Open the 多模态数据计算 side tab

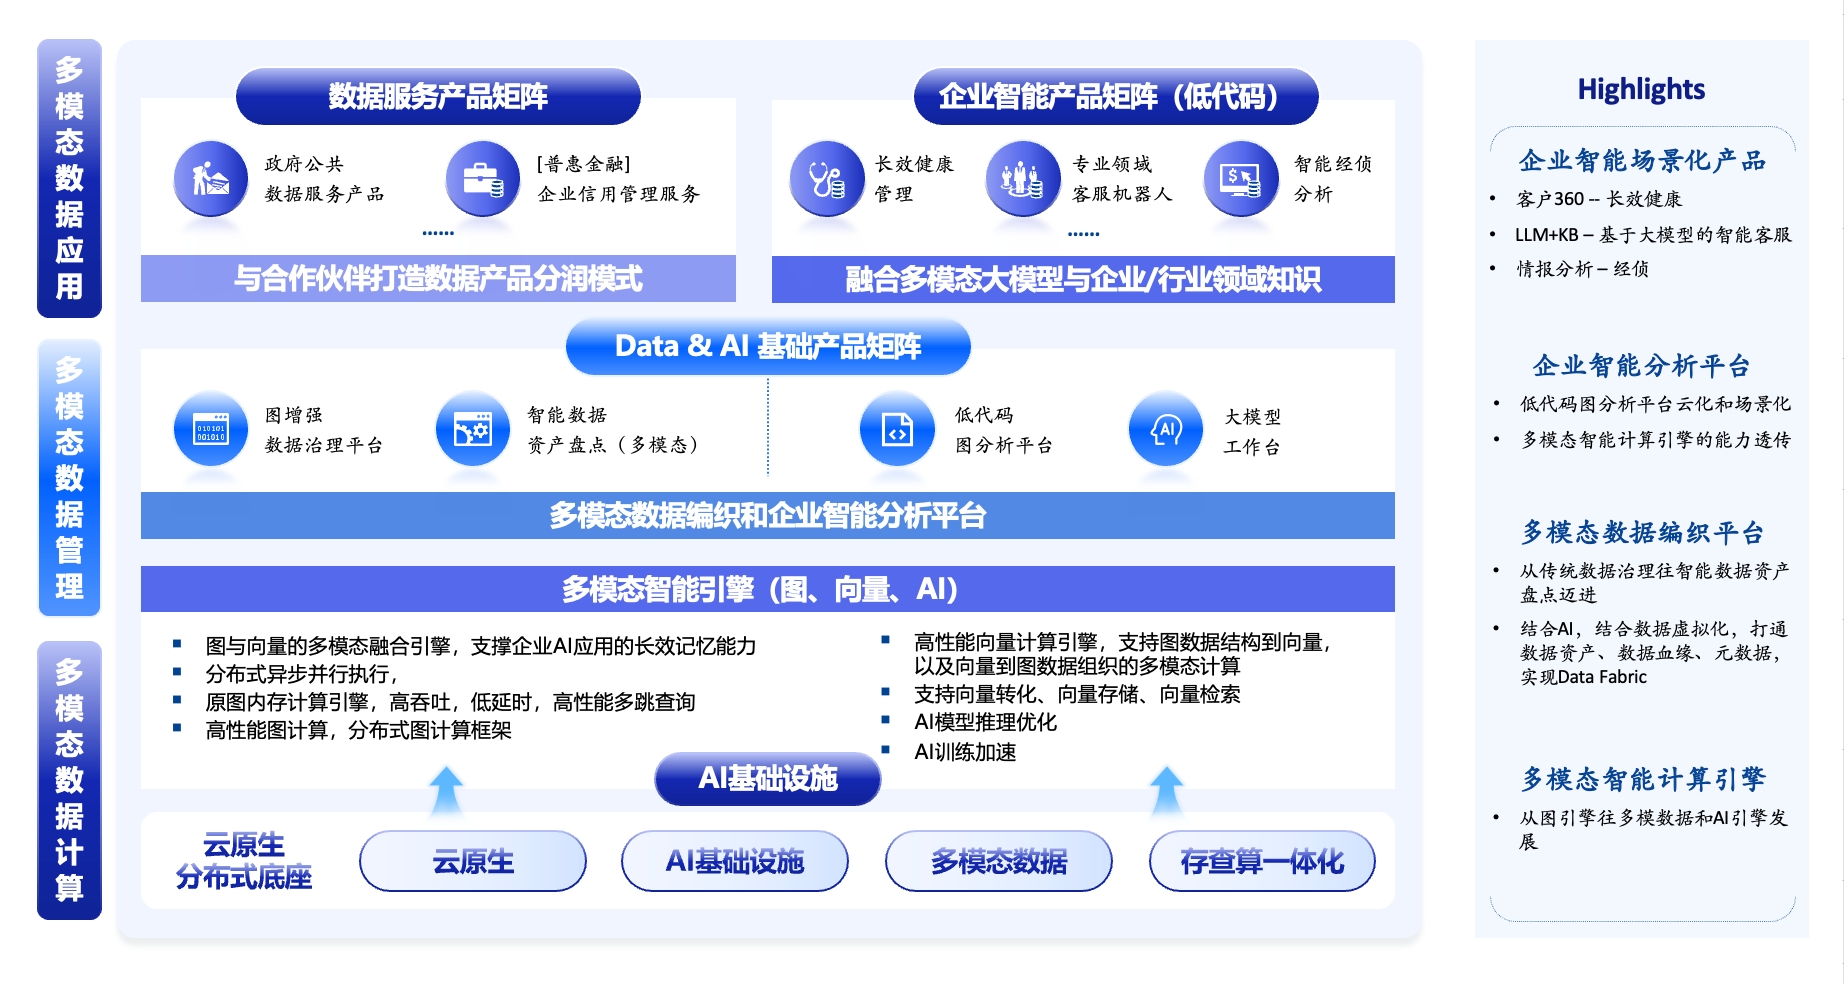point(69,780)
